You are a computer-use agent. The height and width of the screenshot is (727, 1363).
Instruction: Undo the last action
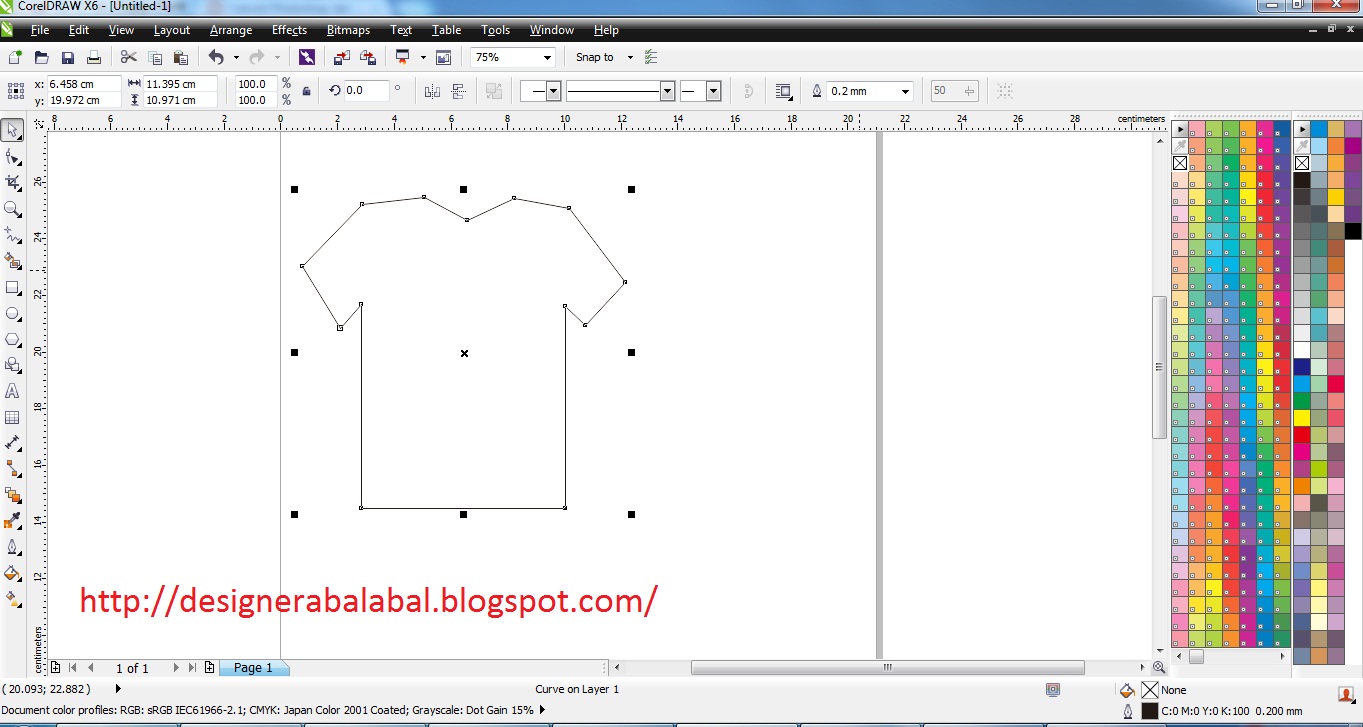[218, 57]
